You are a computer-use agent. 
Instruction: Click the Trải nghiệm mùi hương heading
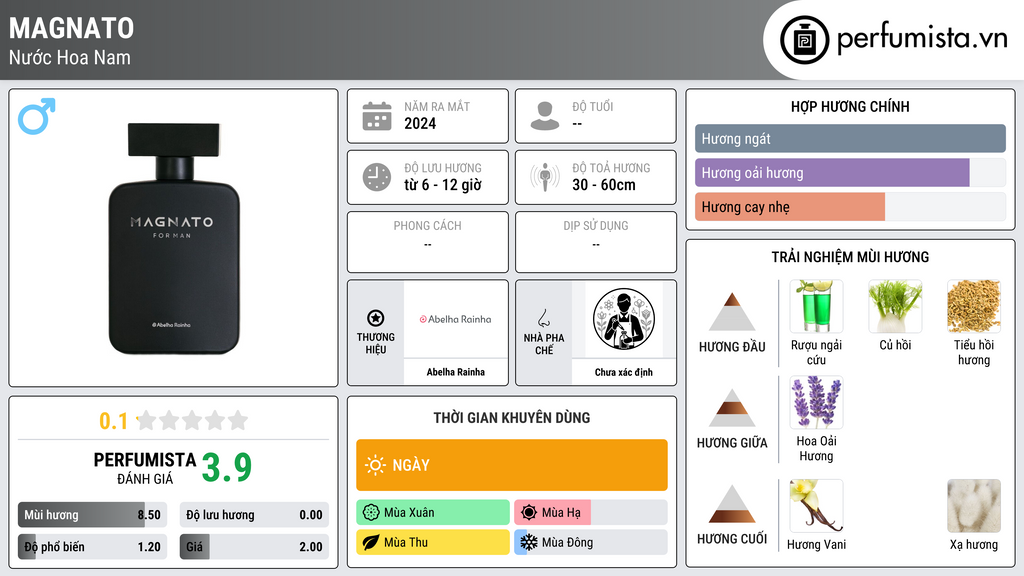click(850, 257)
